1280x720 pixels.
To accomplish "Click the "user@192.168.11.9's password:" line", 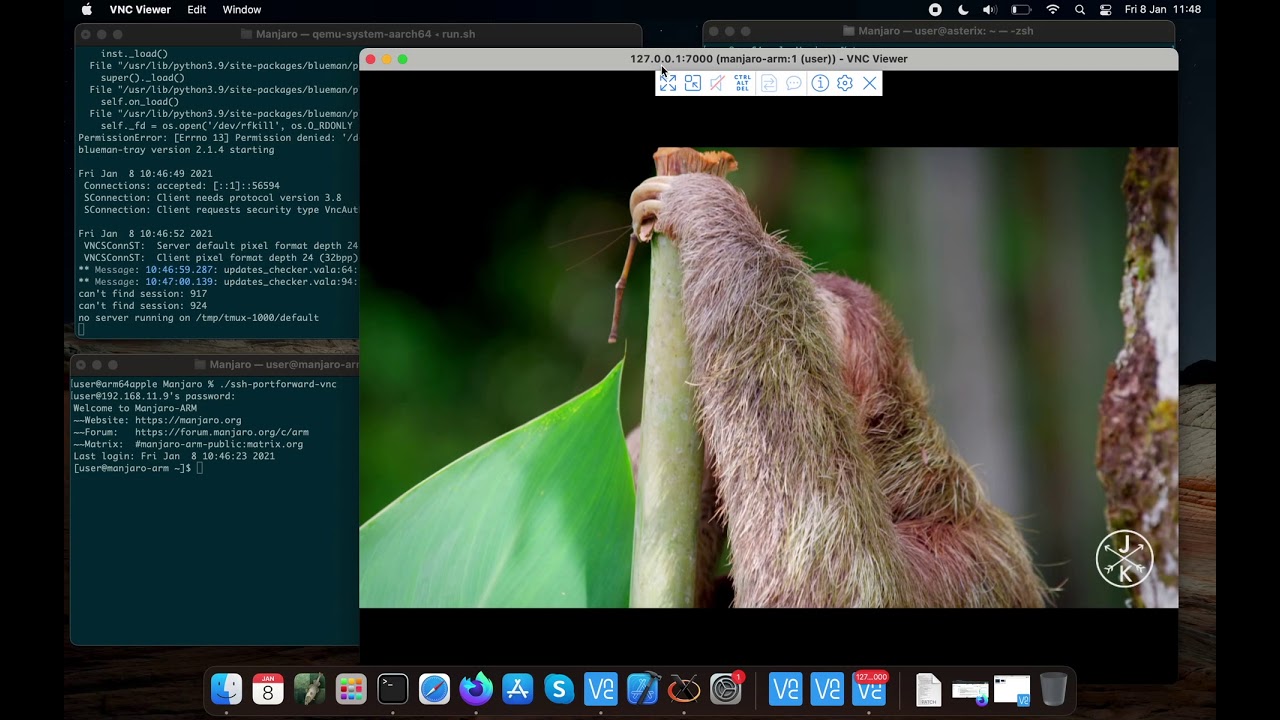I will (x=154, y=396).
